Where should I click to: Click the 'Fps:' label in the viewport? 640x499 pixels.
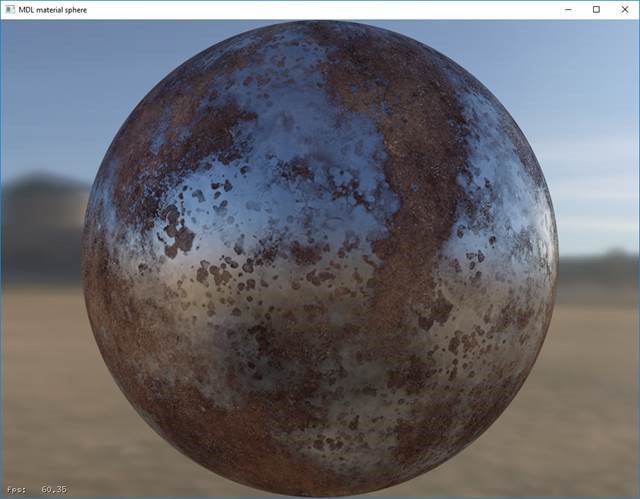16,489
